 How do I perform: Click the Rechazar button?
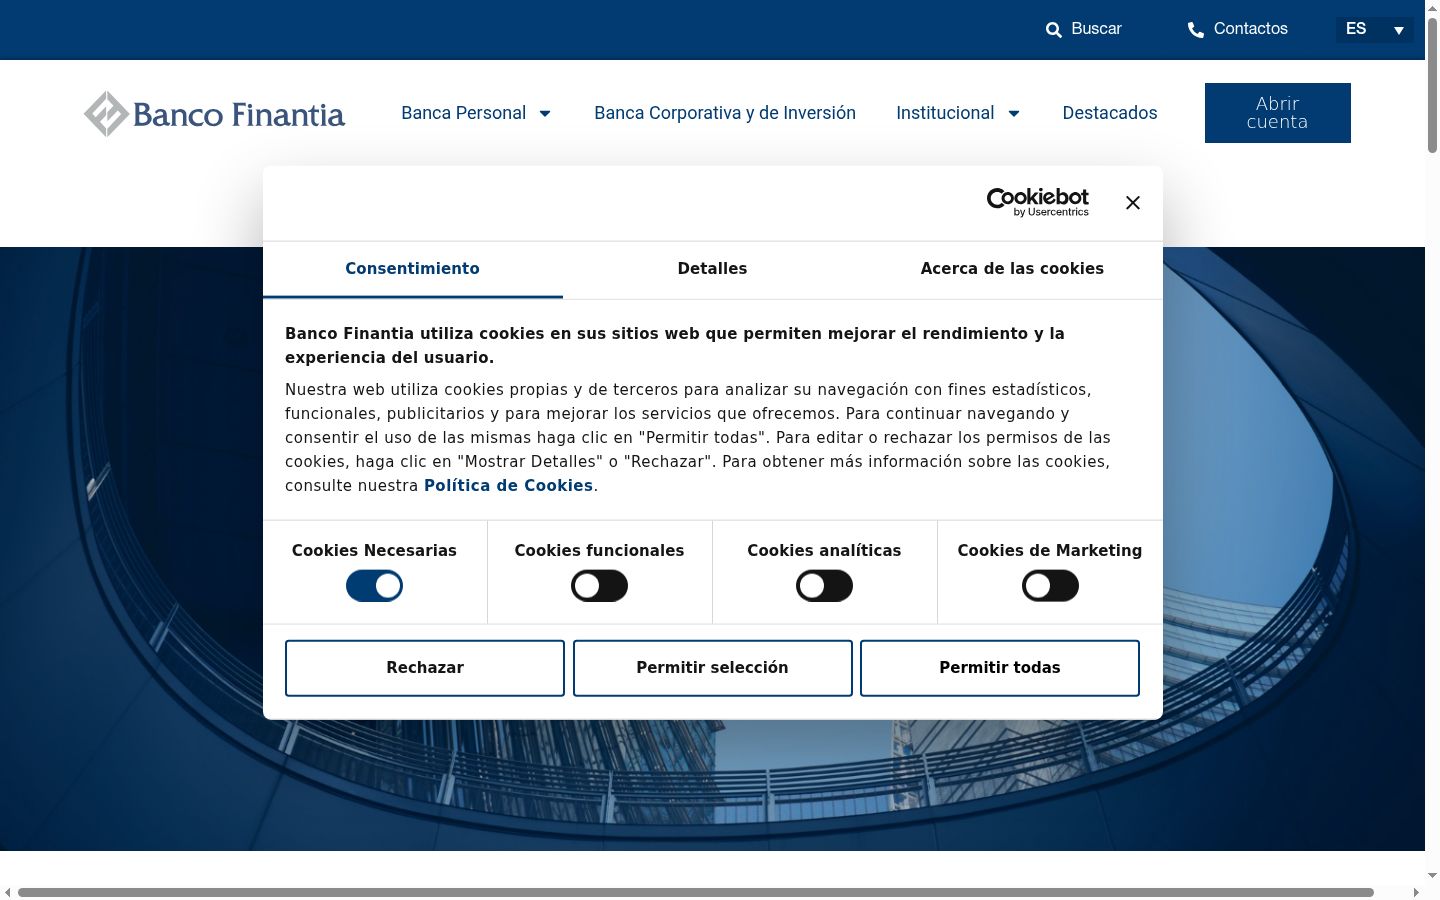[425, 668]
